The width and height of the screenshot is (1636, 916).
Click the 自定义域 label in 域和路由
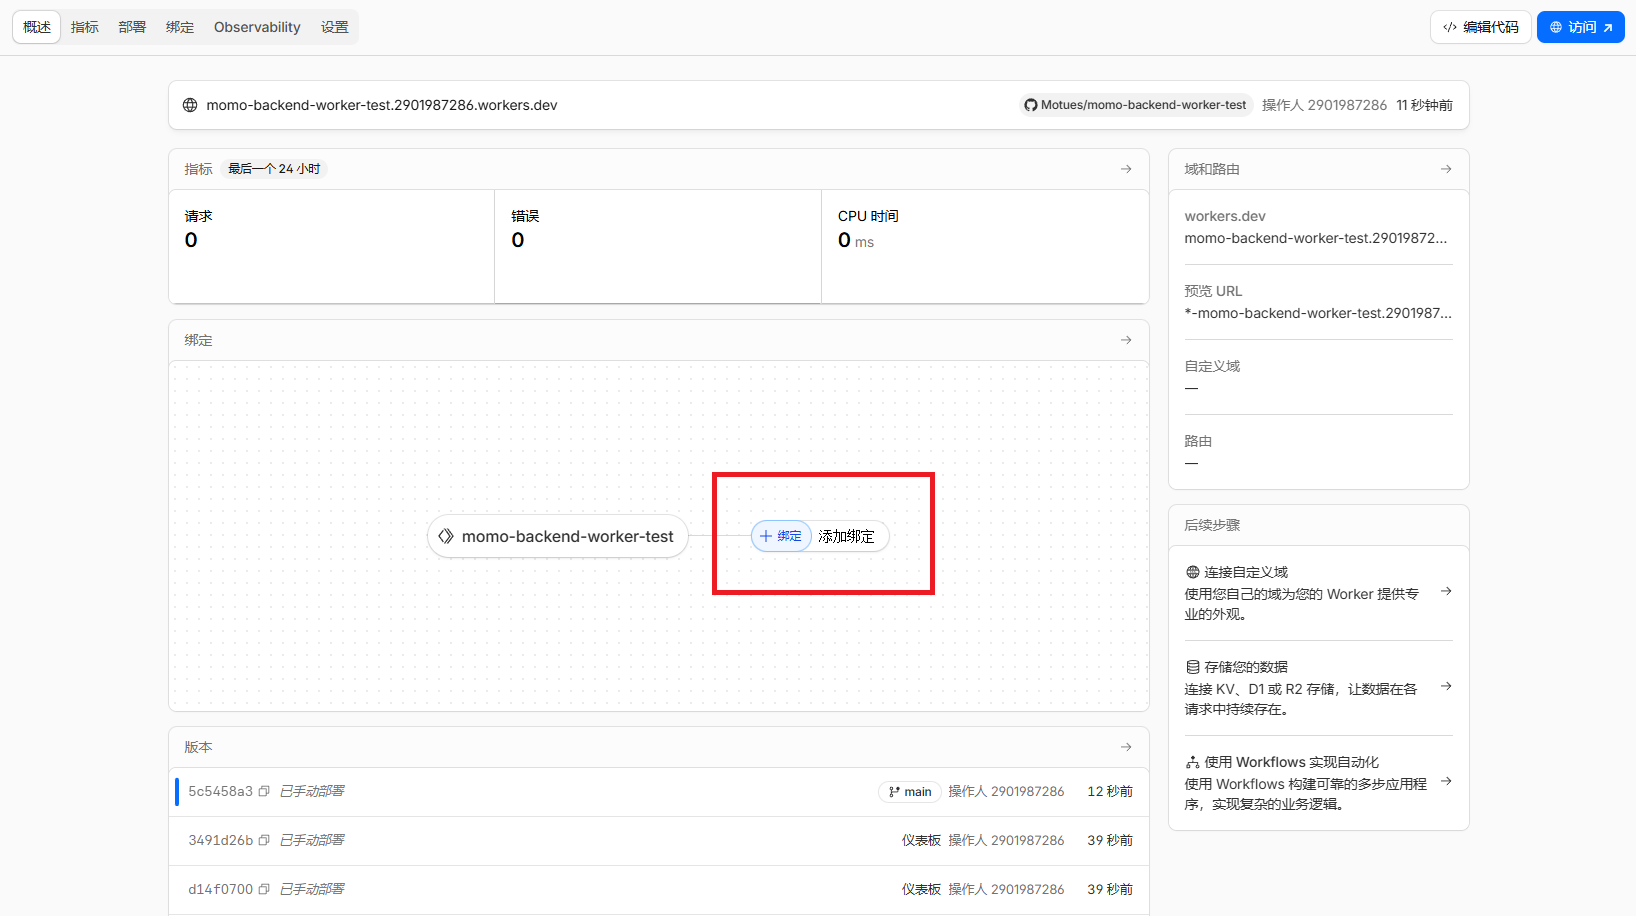click(x=1212, y=366)
